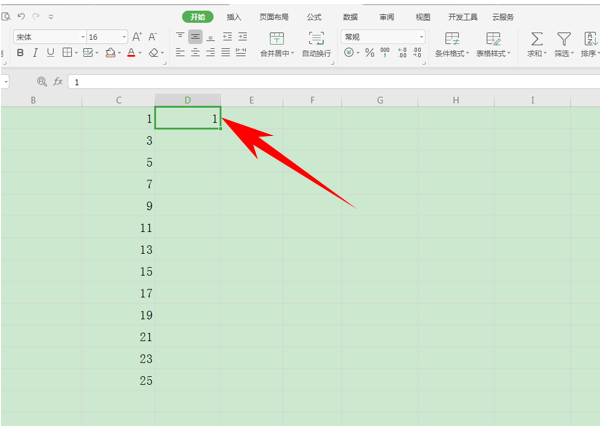Increase font size with A+ icon
Image resolution: width=600 pixels, height=426 pixels.
coord(137,37)
